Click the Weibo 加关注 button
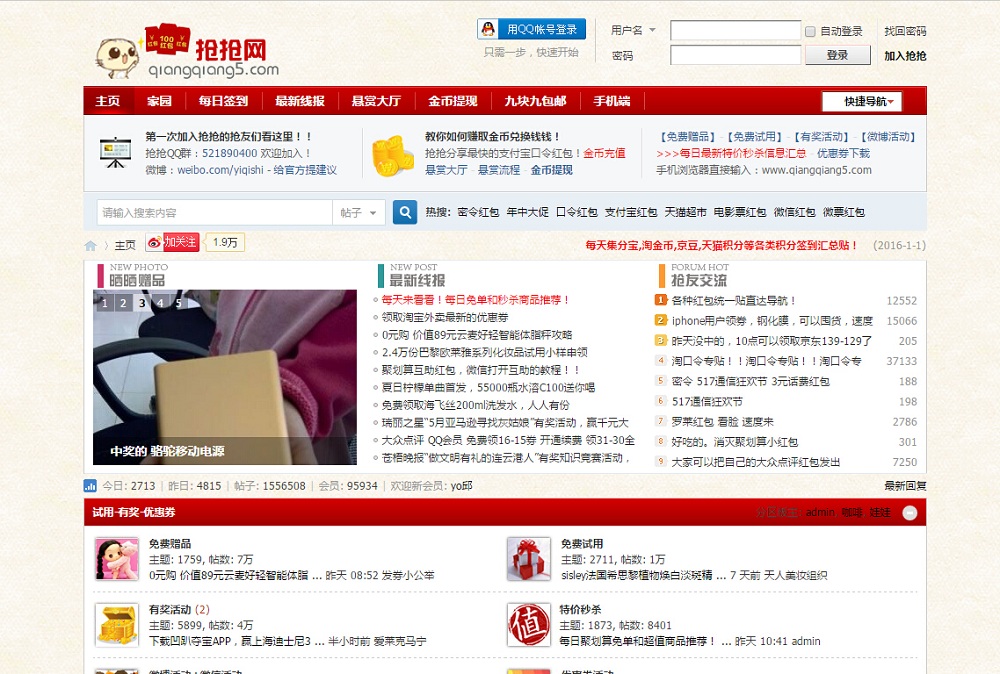This screenshot has height=674, width=1000. point(173,242)
